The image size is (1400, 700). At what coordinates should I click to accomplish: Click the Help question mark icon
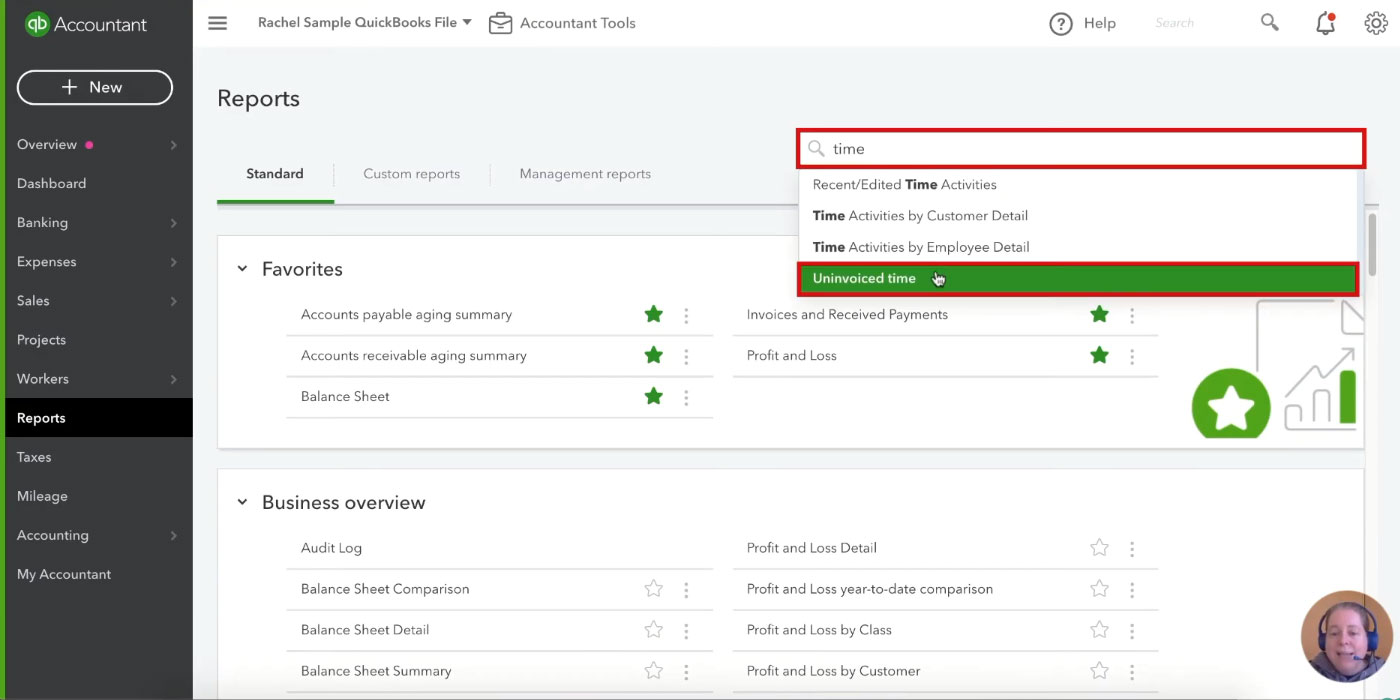1061,23
